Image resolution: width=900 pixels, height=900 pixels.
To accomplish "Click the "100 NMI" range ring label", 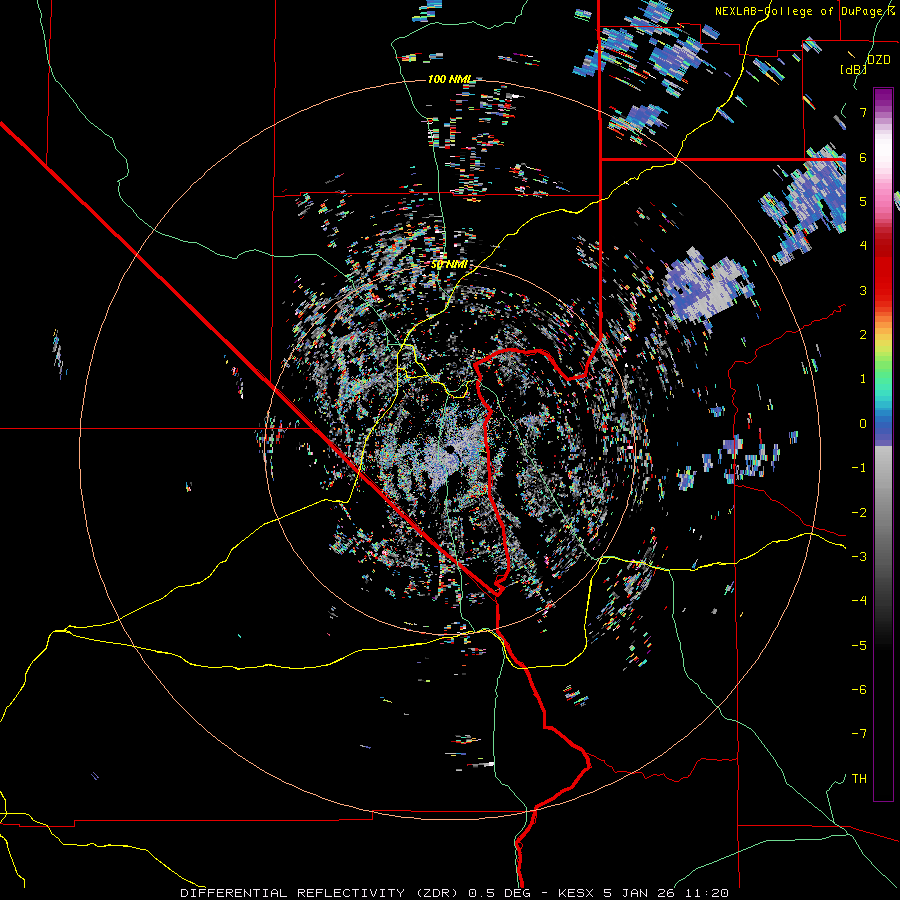I will (451, 79).
